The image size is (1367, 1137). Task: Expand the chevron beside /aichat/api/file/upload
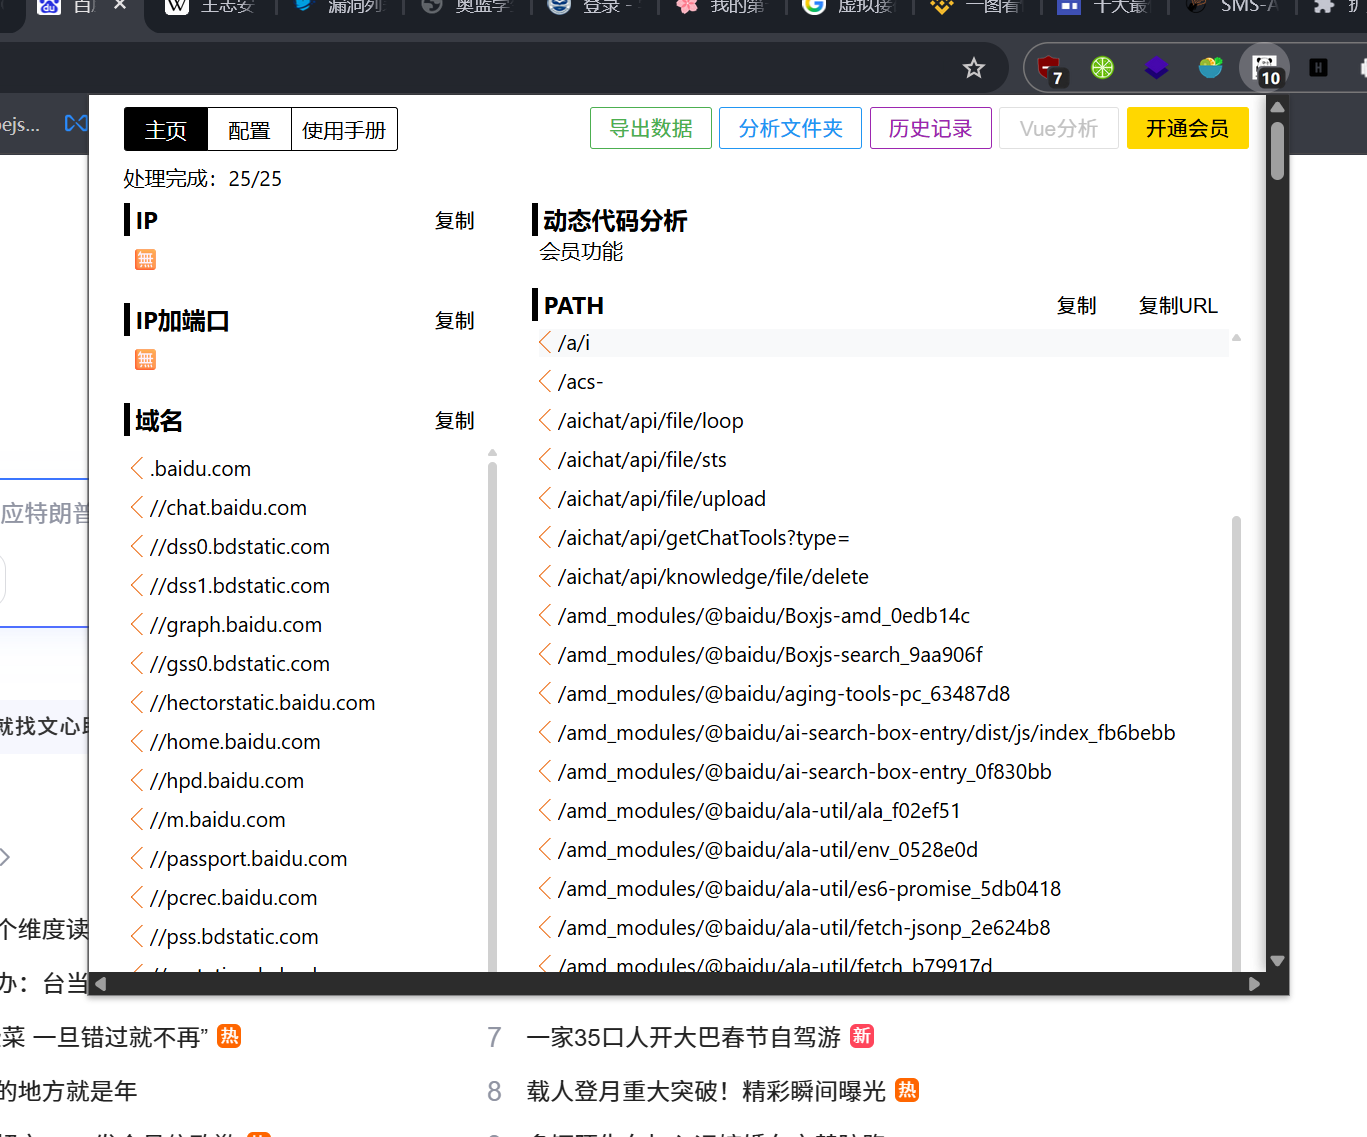(545, 498)
